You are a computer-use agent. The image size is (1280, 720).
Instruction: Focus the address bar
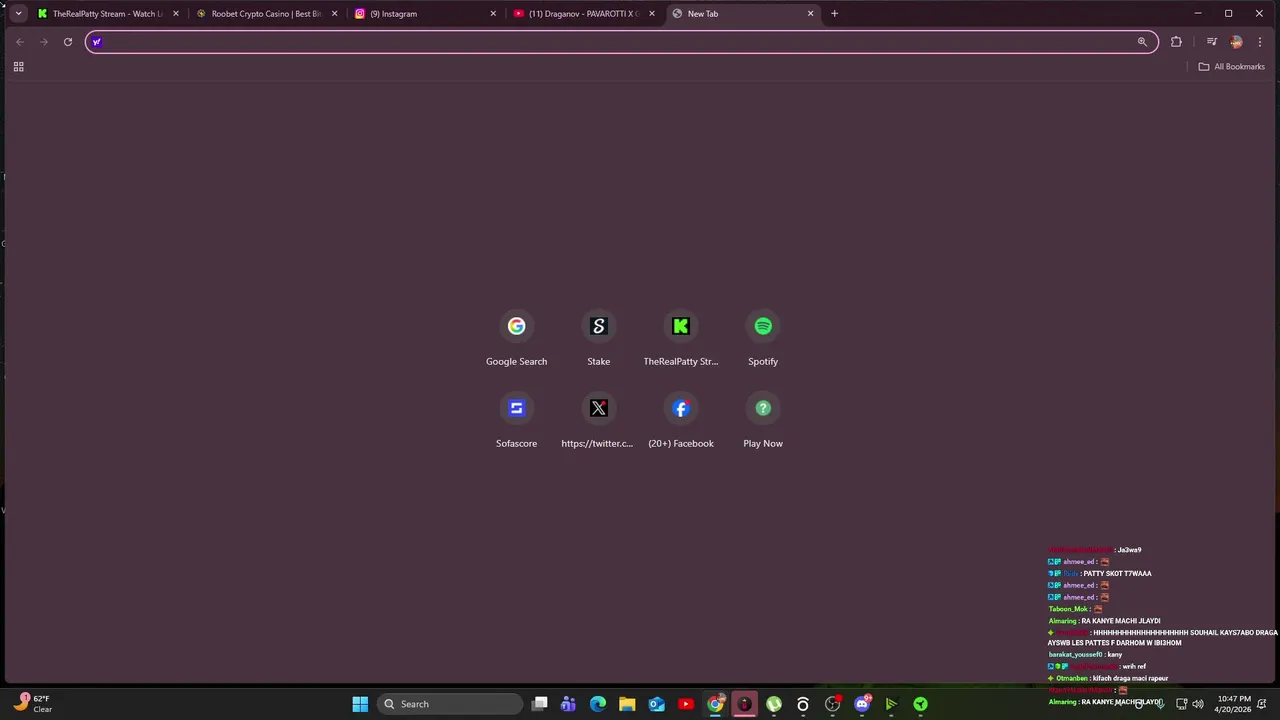620,42
